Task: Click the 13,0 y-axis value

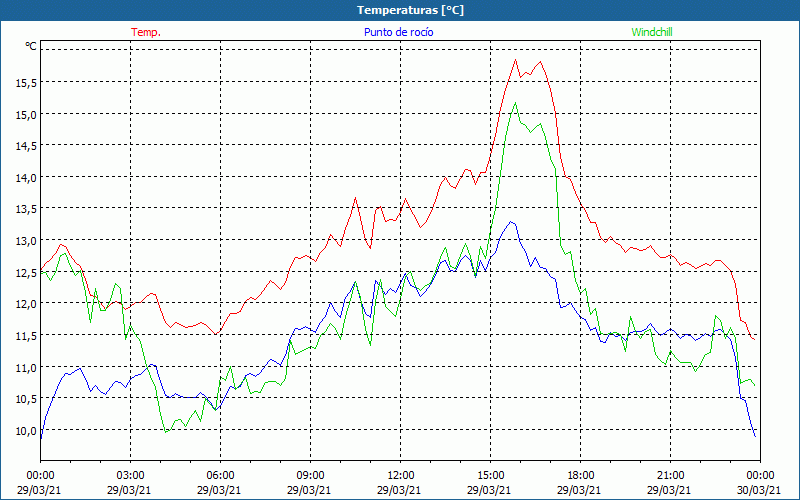Action: pos(26,241)
